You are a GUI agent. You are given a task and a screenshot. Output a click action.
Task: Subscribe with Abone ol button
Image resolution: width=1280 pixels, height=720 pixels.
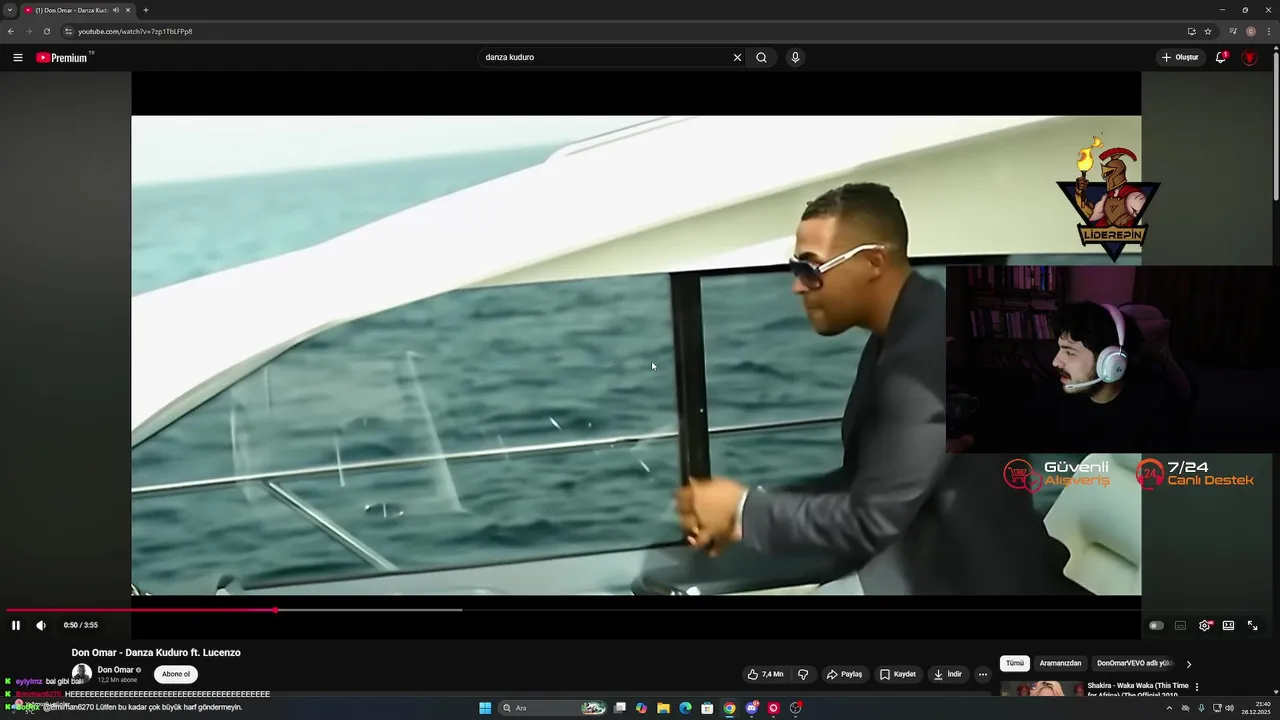[176, 674]
